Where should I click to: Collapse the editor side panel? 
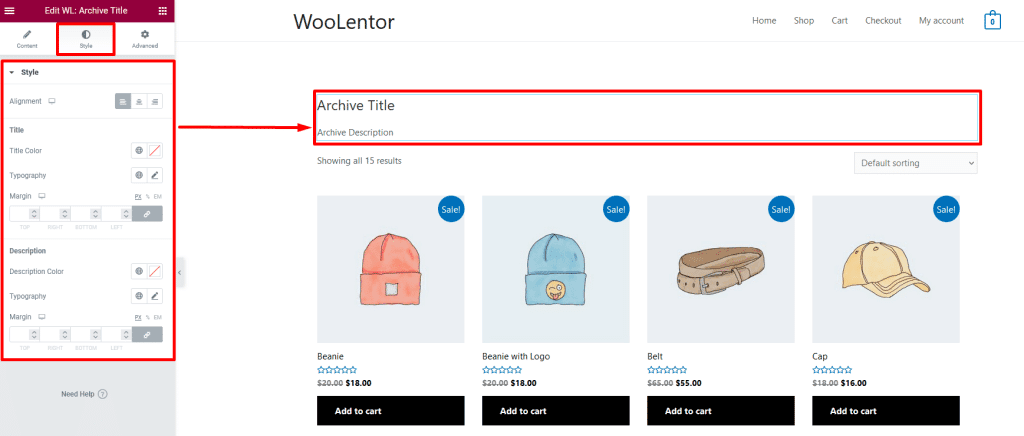[x=179, y=272]
